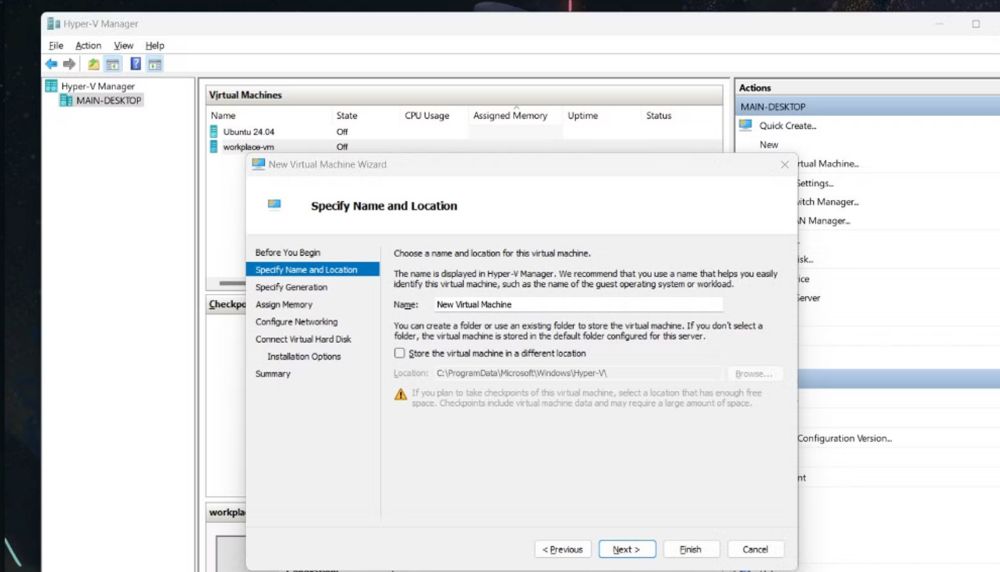Click Finish to create the virtual machine

pos(690,549)
